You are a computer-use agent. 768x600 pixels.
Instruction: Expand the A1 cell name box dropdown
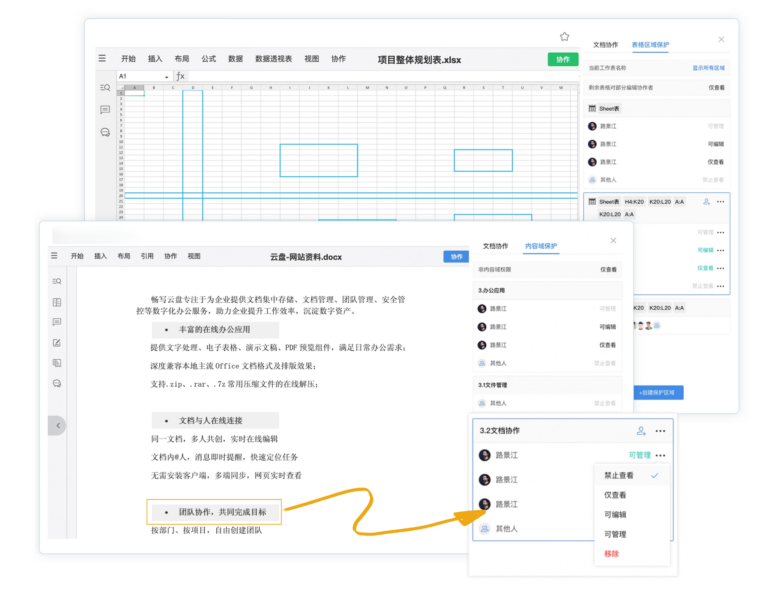coord(165,76)
